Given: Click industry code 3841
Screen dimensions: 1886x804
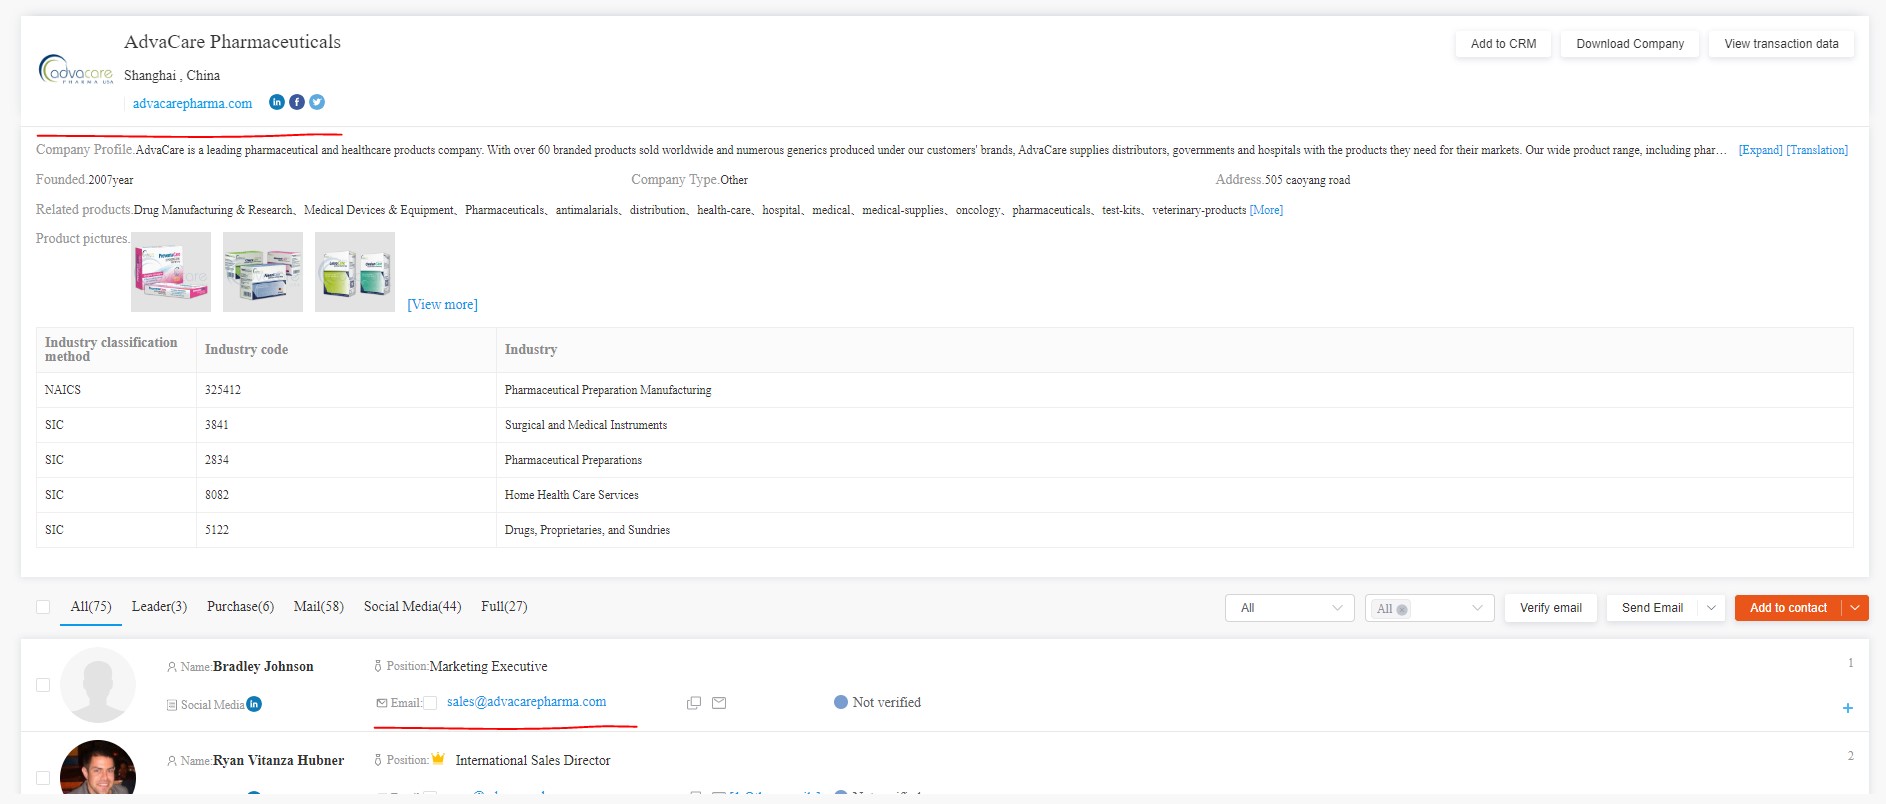Looking at the screenshot, I should [x=217, y=425].
